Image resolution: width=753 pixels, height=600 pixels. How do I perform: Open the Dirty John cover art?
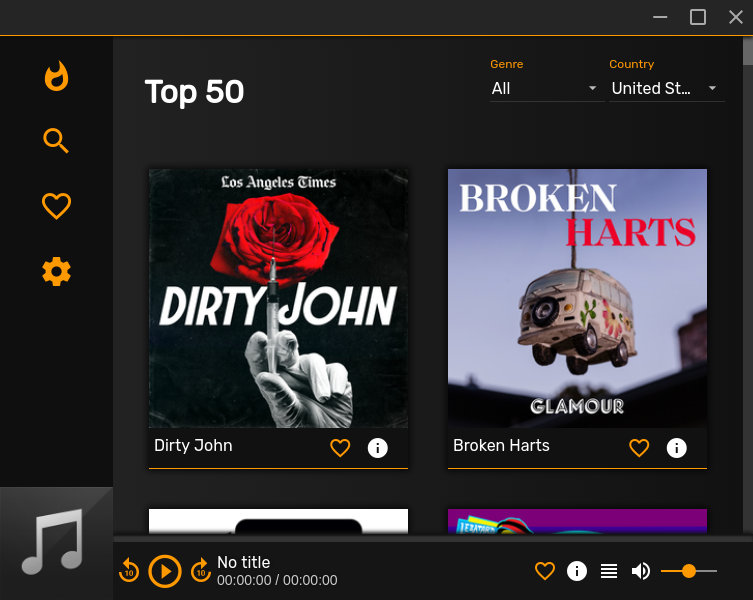click(x=278, y=298)
